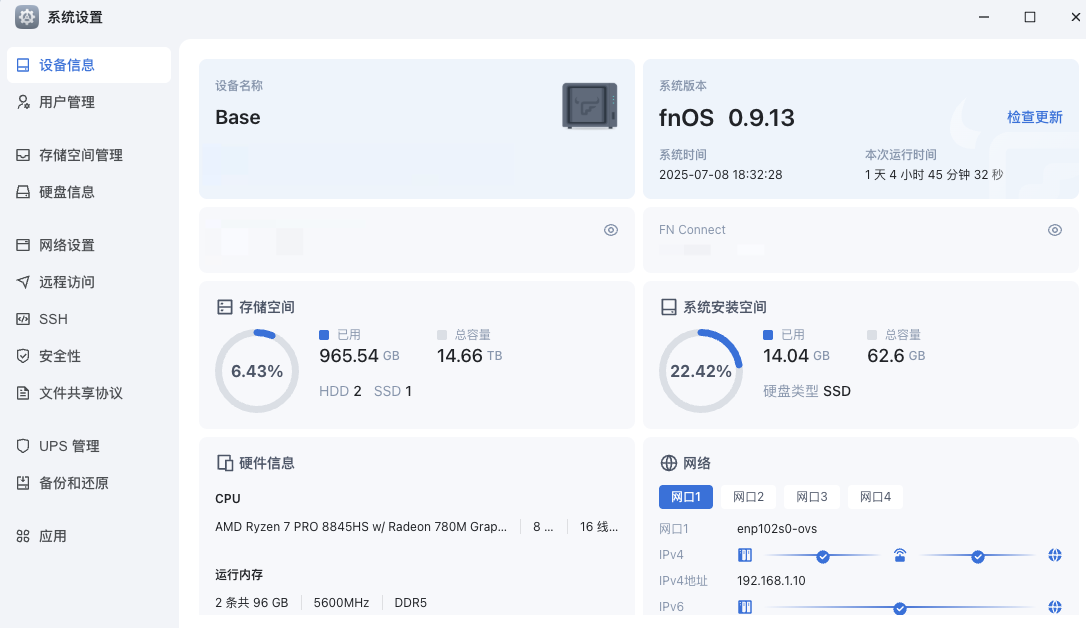The height and width of the screenshot is (628, 1086).
Task: Select the 网口4 network tab
Action: pos(875,497)
